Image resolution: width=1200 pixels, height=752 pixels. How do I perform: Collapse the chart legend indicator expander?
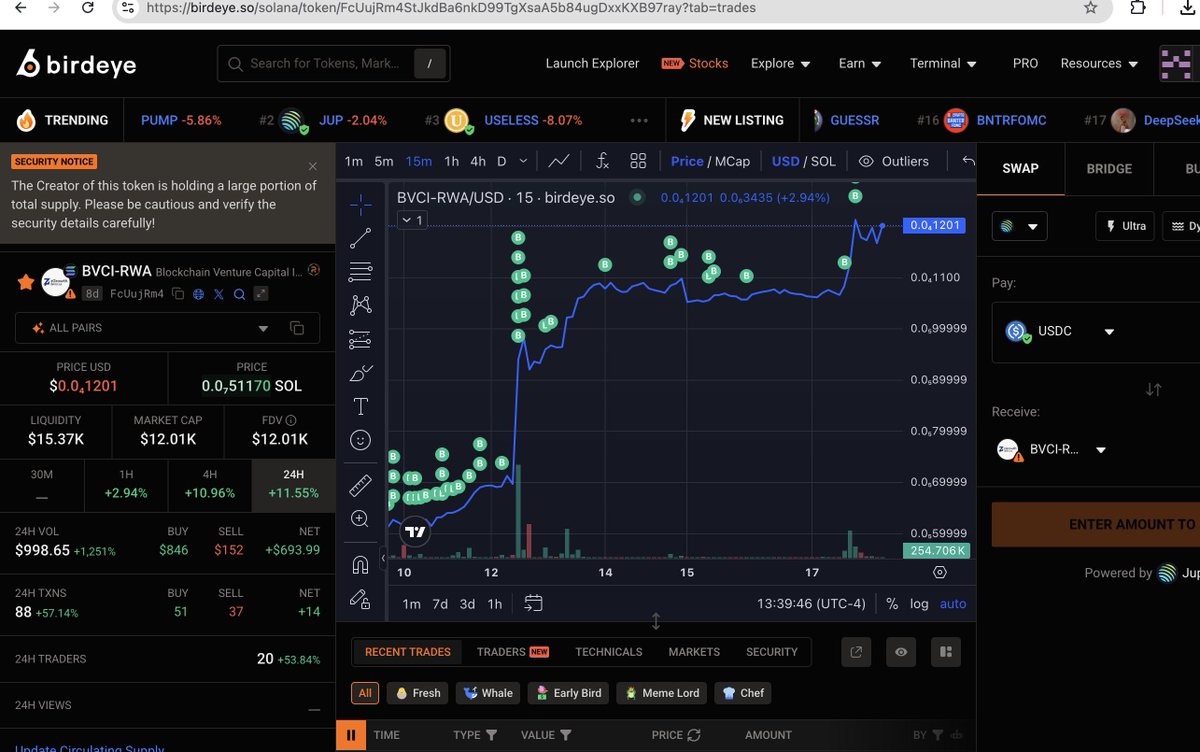(x=411, y=220)
